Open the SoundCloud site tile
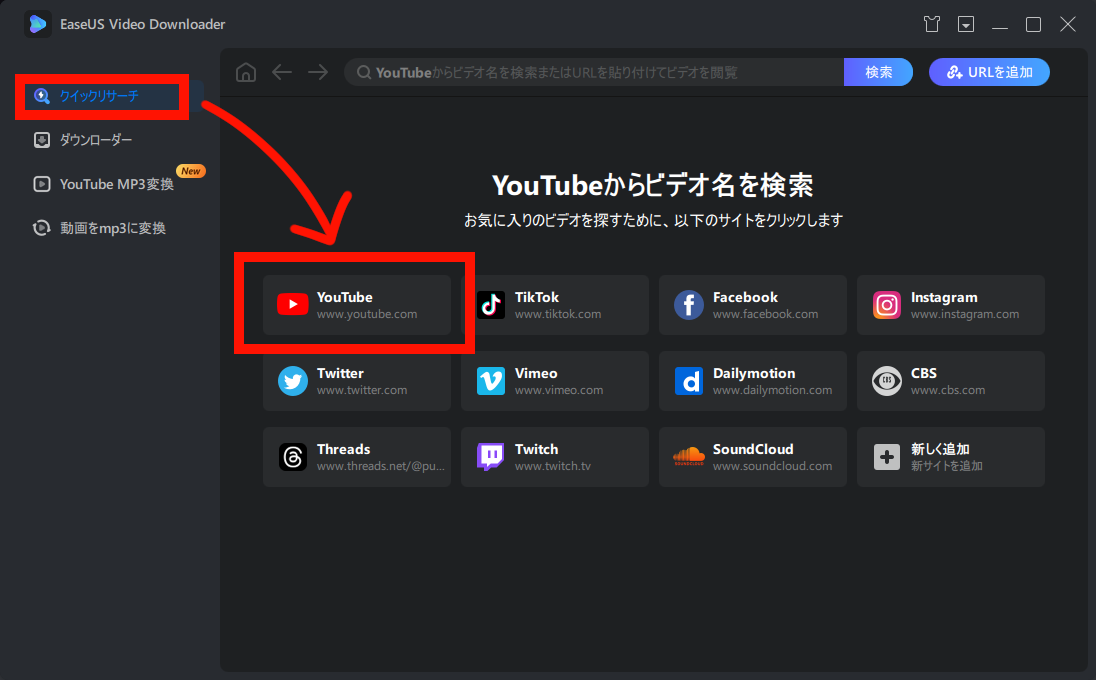This screenshot has width=1096, height=680. pos(752,457)
